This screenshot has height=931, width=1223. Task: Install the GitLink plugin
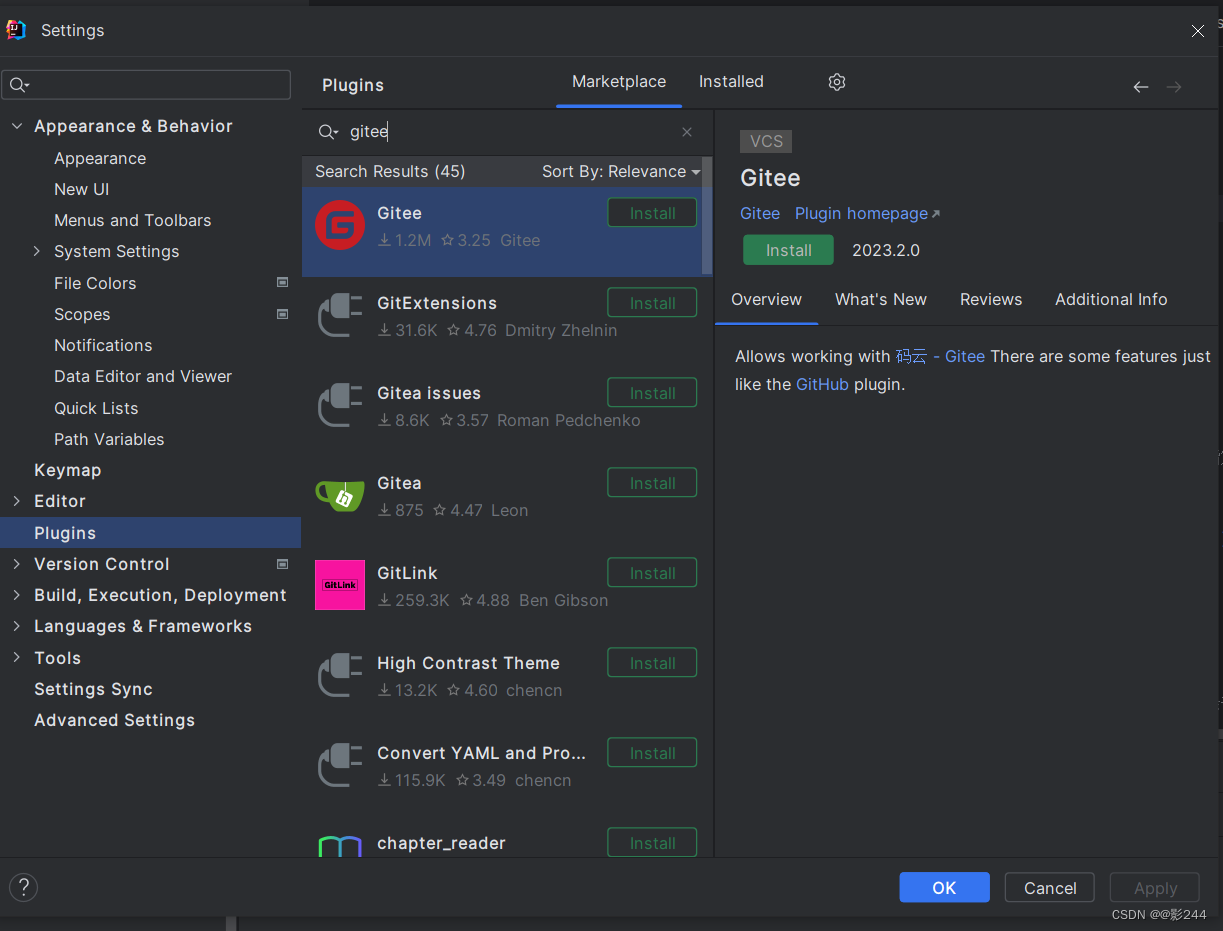(x=652, y=573)
